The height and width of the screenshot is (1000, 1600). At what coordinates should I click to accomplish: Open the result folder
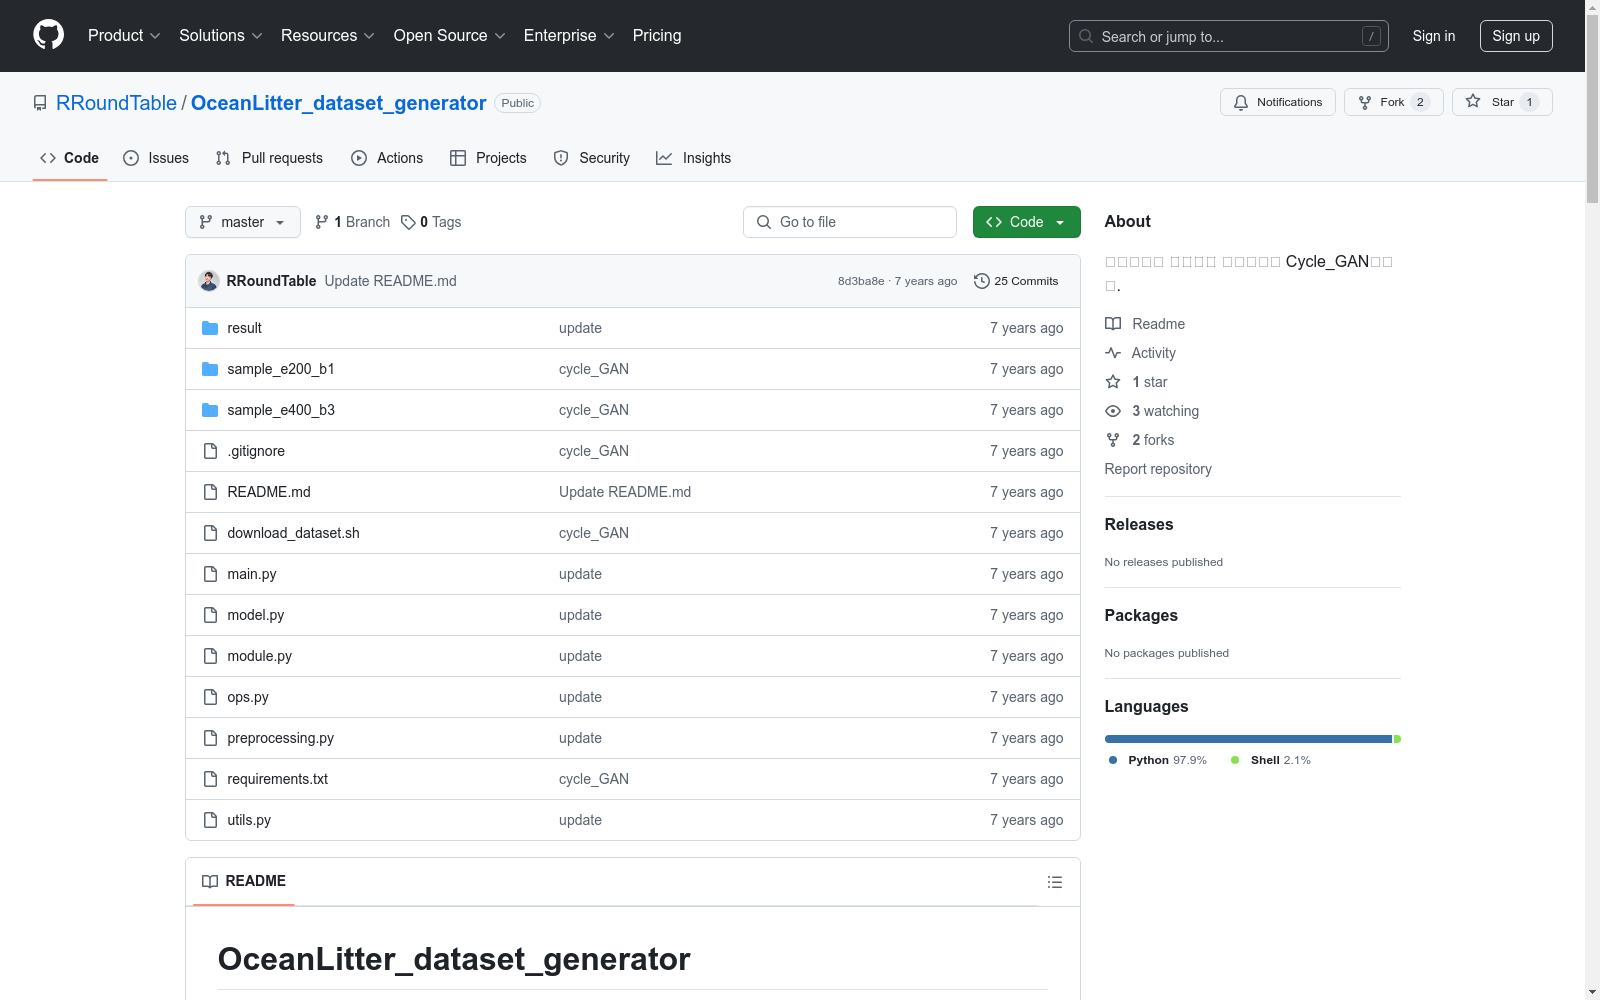pos(244,328)
